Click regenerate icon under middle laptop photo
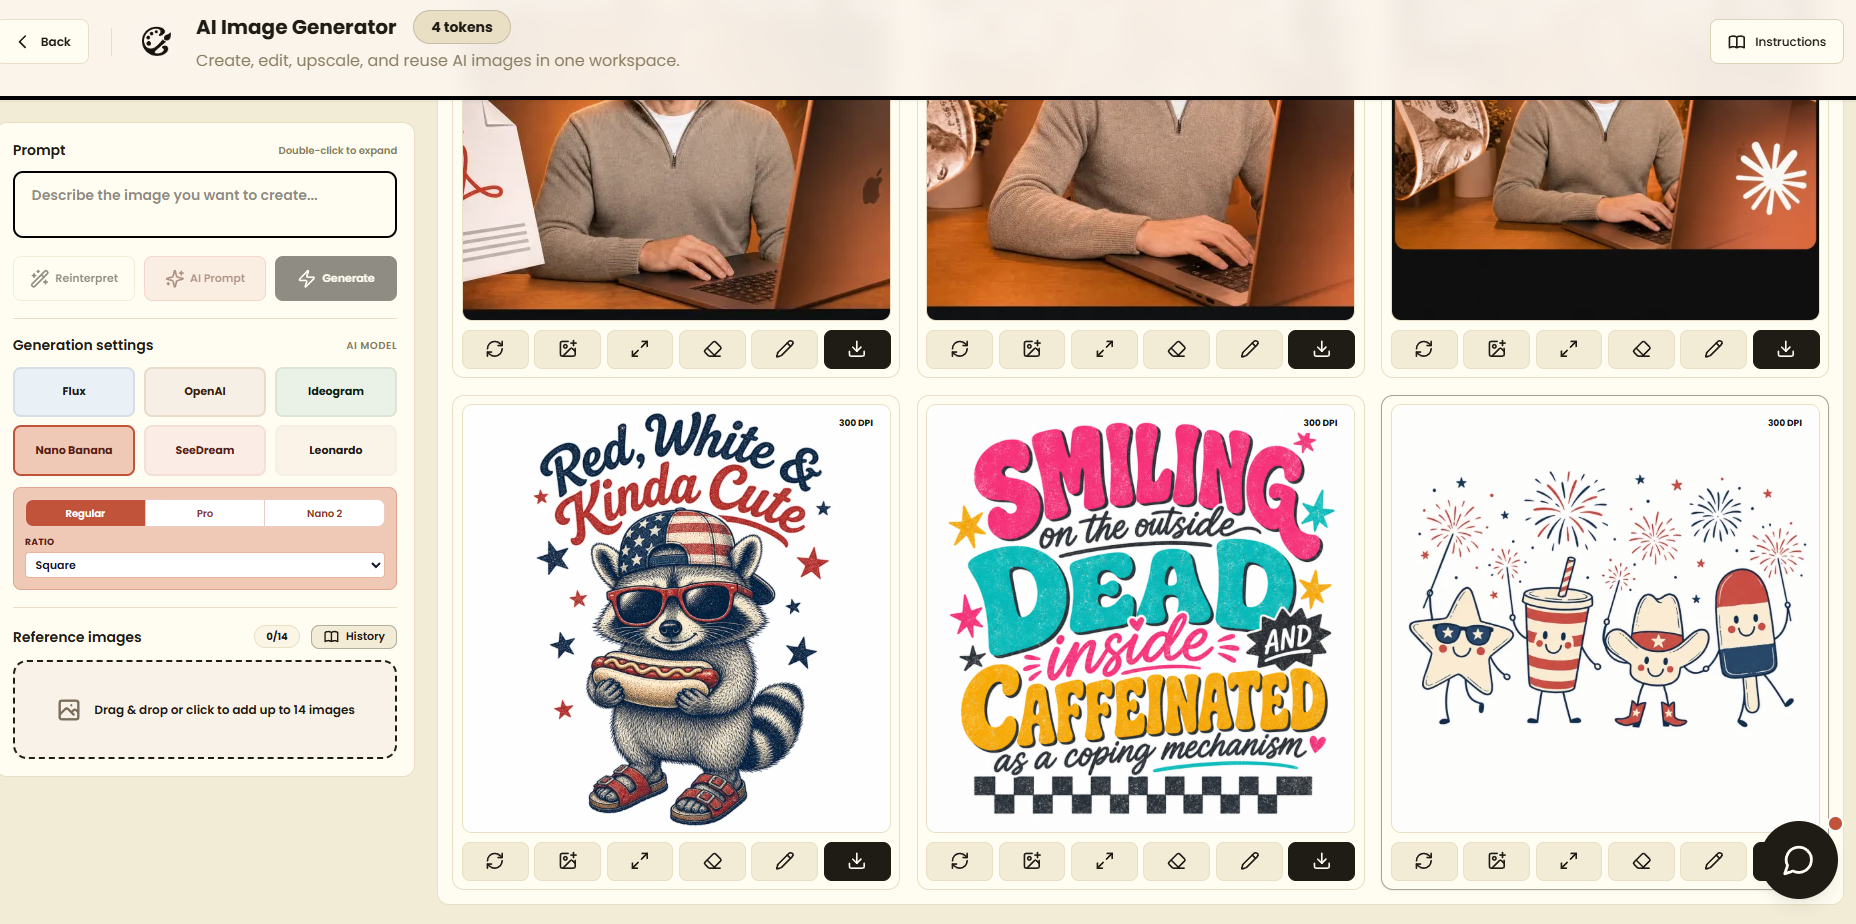This screenshot has height=924, width=1856. pyautogui.click(x=960, y=349)
